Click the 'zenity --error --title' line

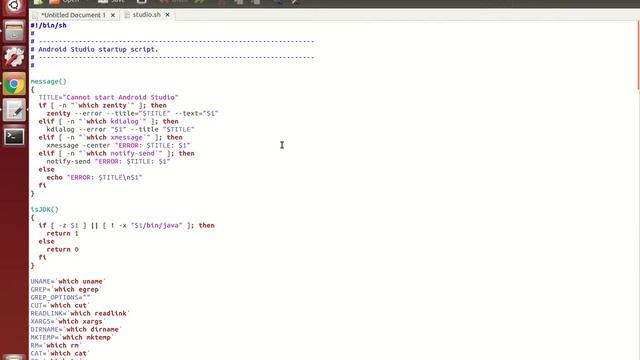tap(132, 113)
